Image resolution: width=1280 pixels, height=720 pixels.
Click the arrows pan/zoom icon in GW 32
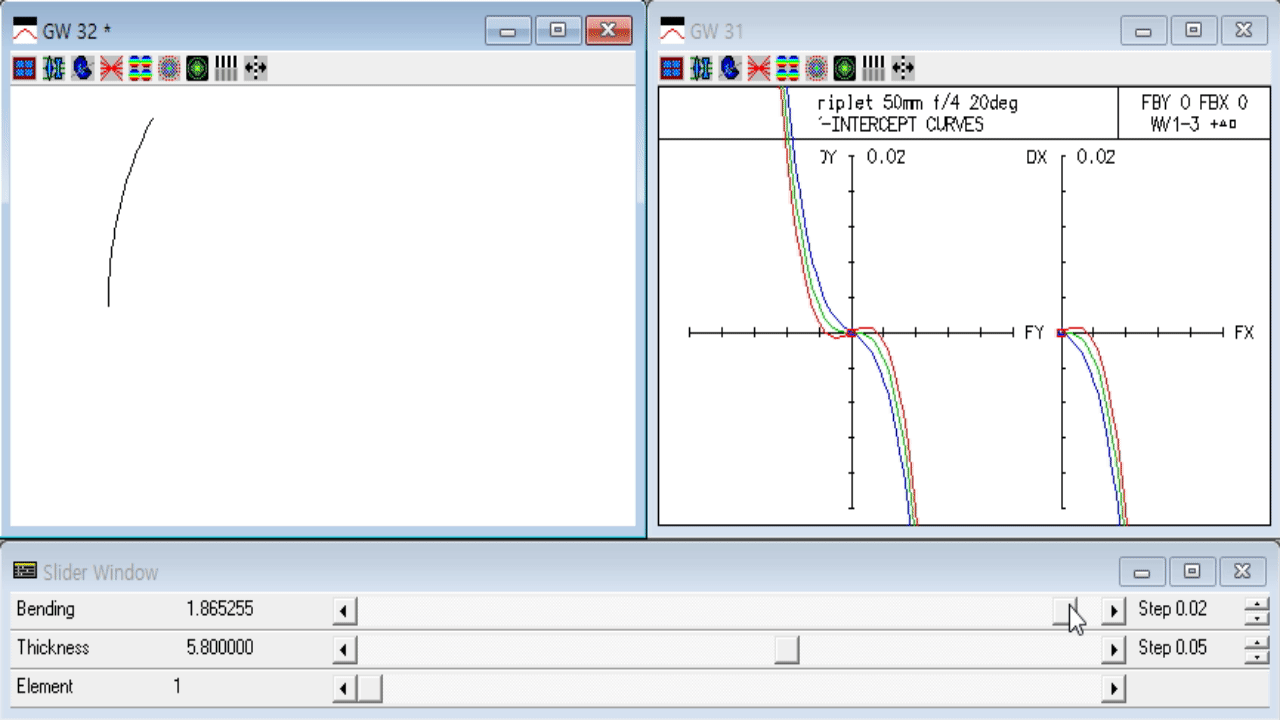[x=256, y=68]
